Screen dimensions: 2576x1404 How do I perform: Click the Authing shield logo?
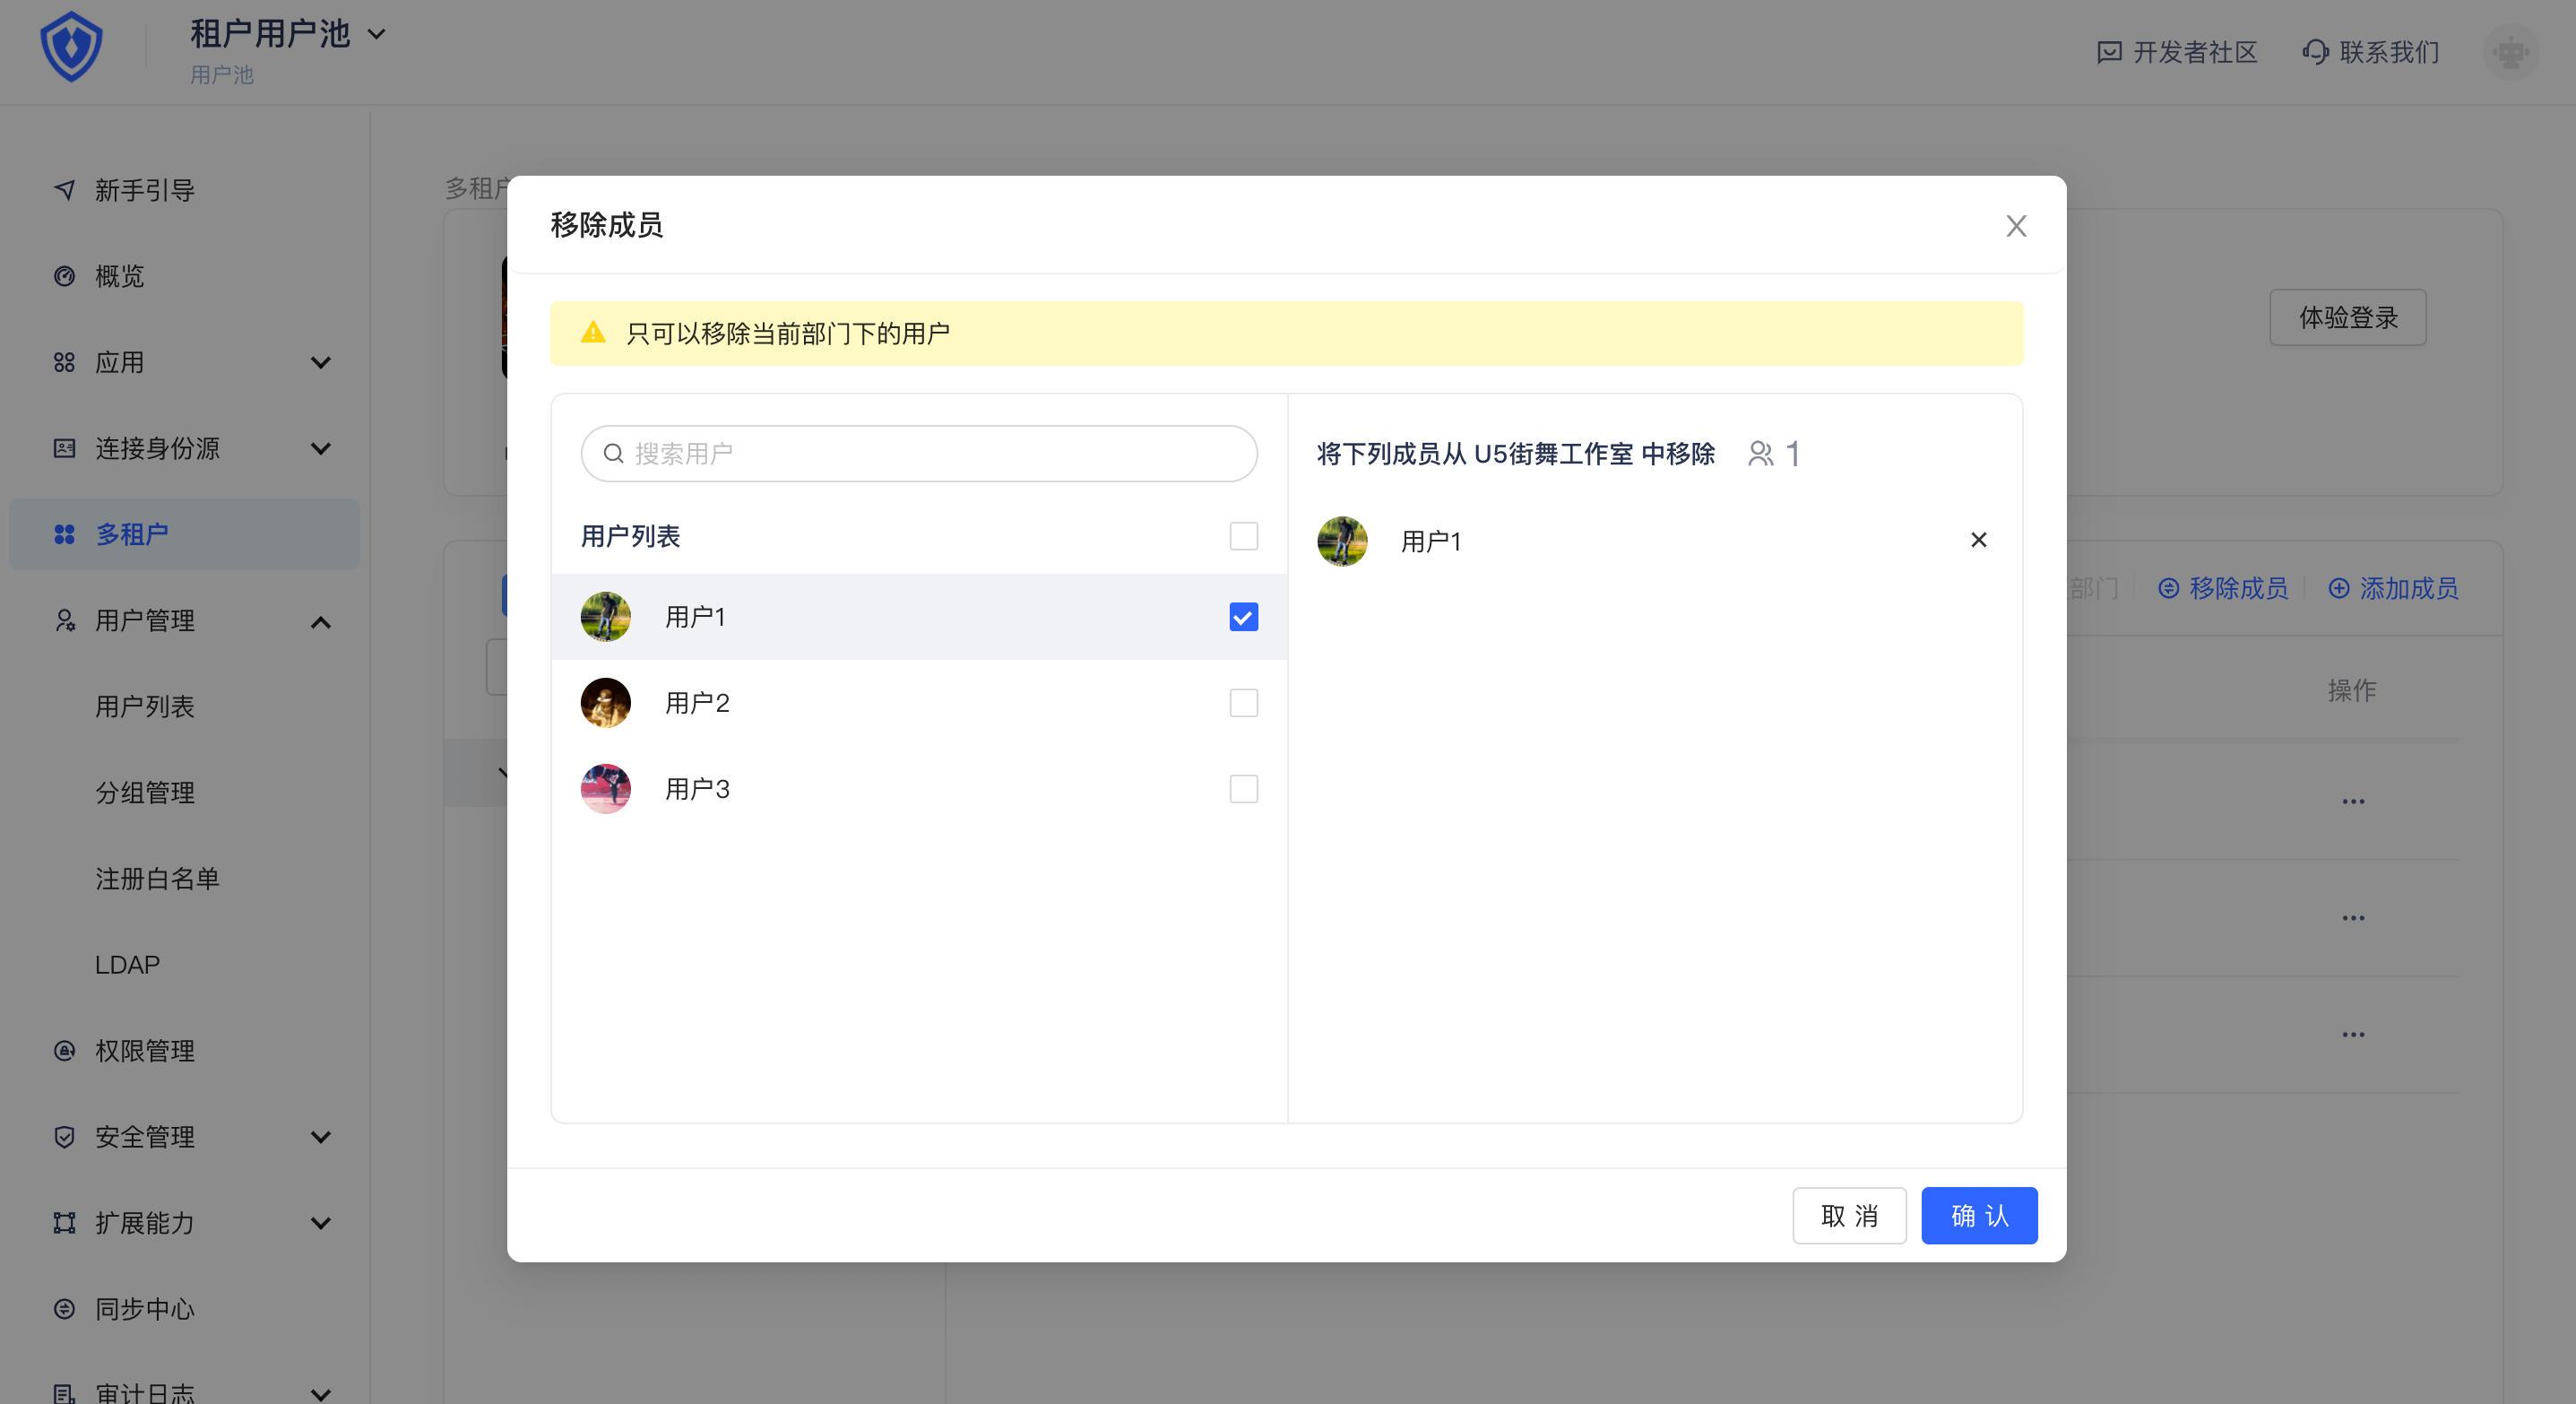tap(71, 47)
